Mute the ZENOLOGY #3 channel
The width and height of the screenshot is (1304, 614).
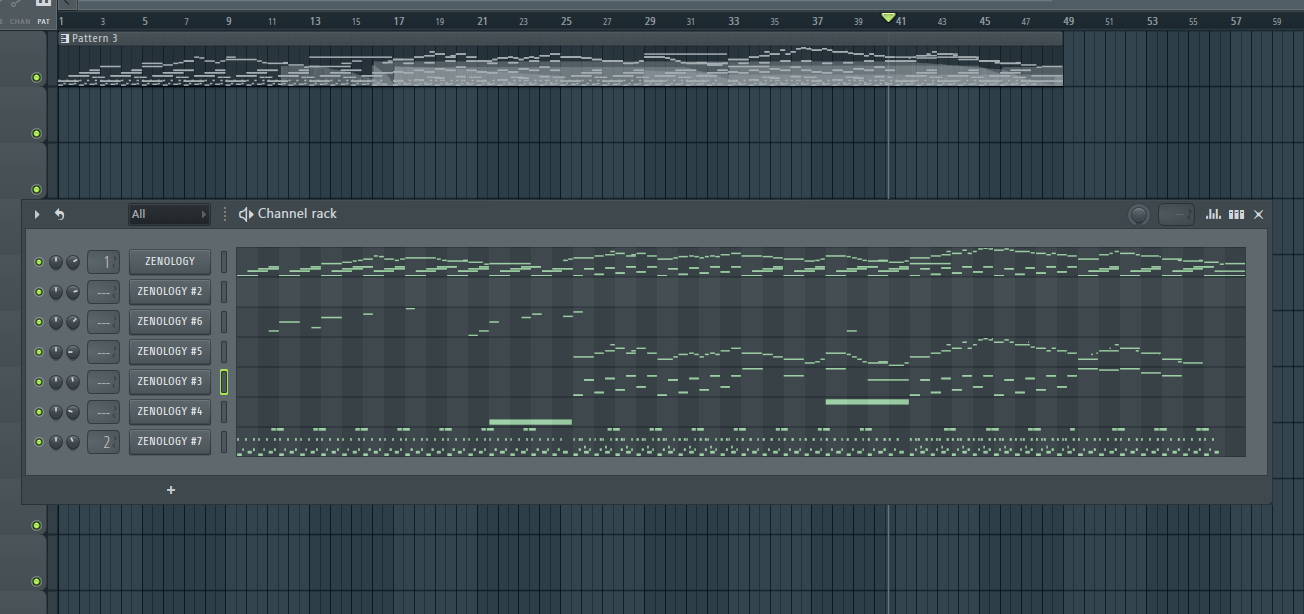coord(39,382)
